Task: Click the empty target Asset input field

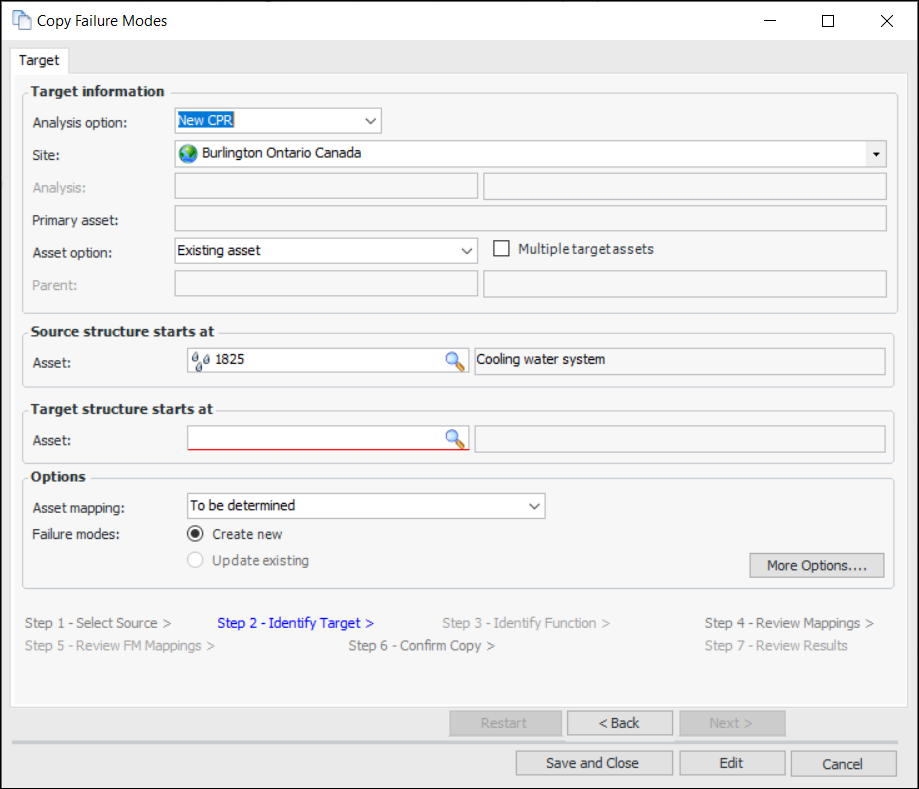Action: click(x=314, y=438)
